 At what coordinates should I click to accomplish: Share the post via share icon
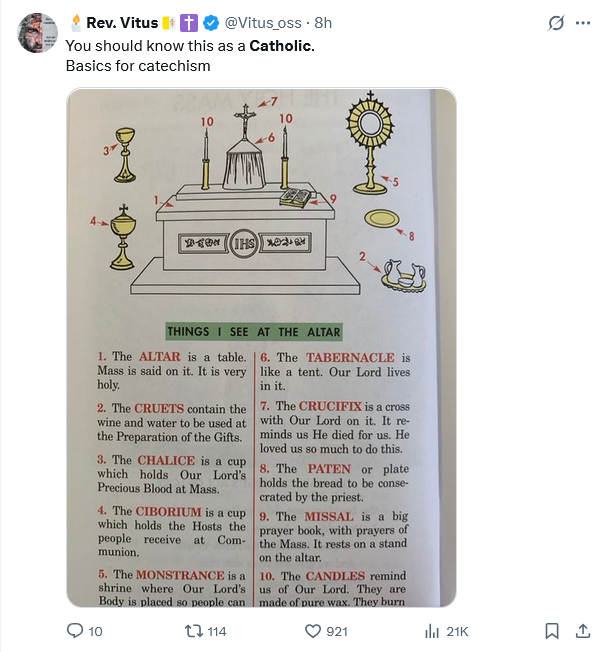(583, 631)
